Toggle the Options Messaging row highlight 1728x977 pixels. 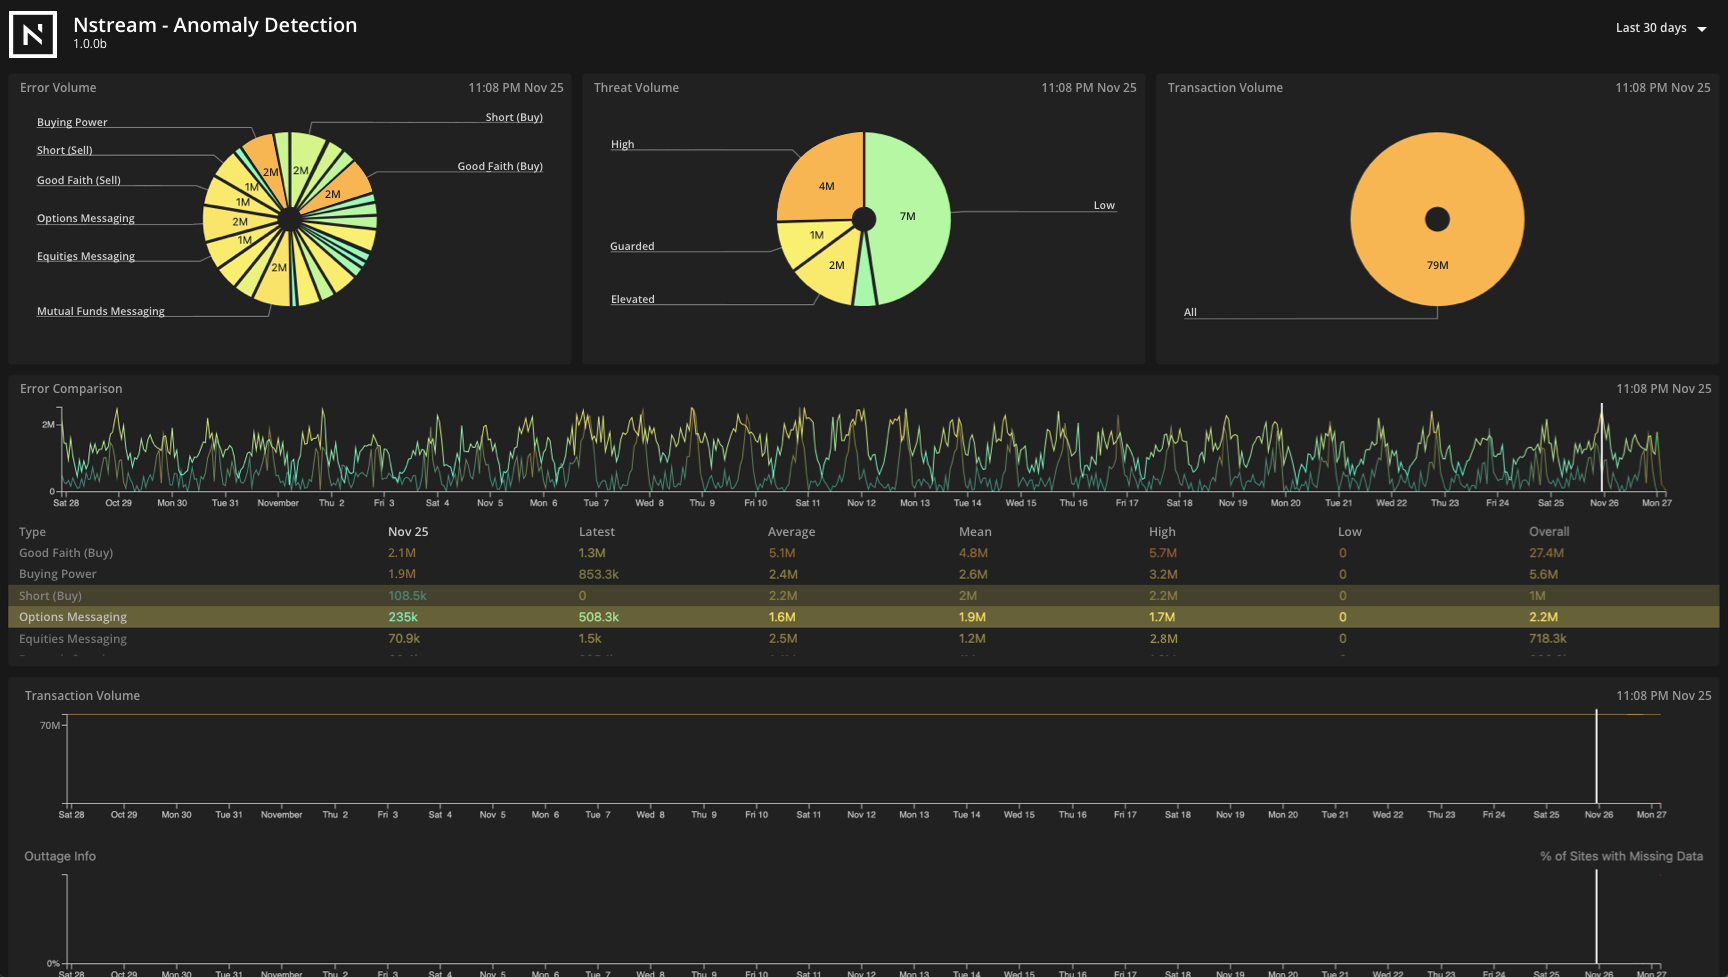coord(73,616)
